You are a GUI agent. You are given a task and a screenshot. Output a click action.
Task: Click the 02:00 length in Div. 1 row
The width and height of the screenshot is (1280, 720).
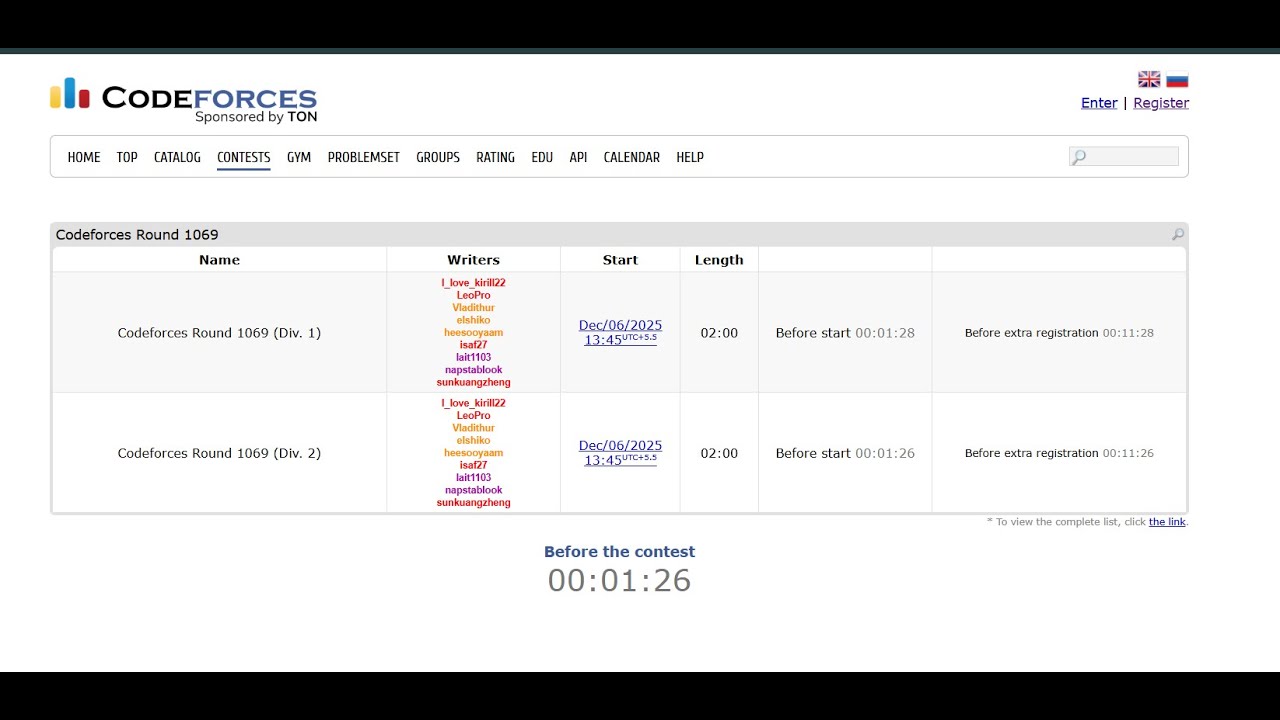(719, 333)
